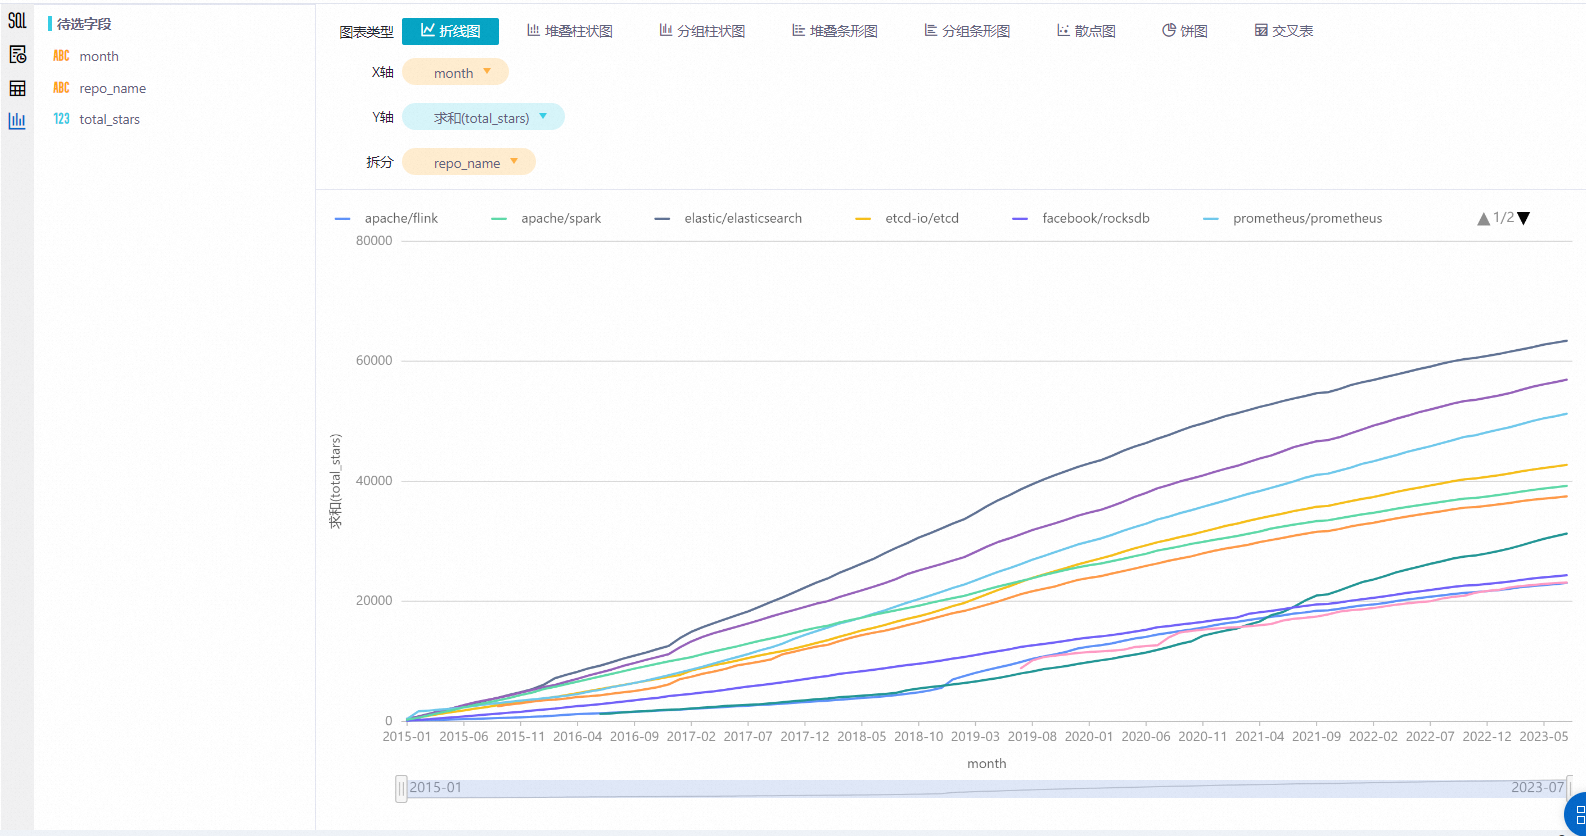Screen dimensions: 1586x836
Task: Select the month field in field list
Action: [x=99, y=56]
